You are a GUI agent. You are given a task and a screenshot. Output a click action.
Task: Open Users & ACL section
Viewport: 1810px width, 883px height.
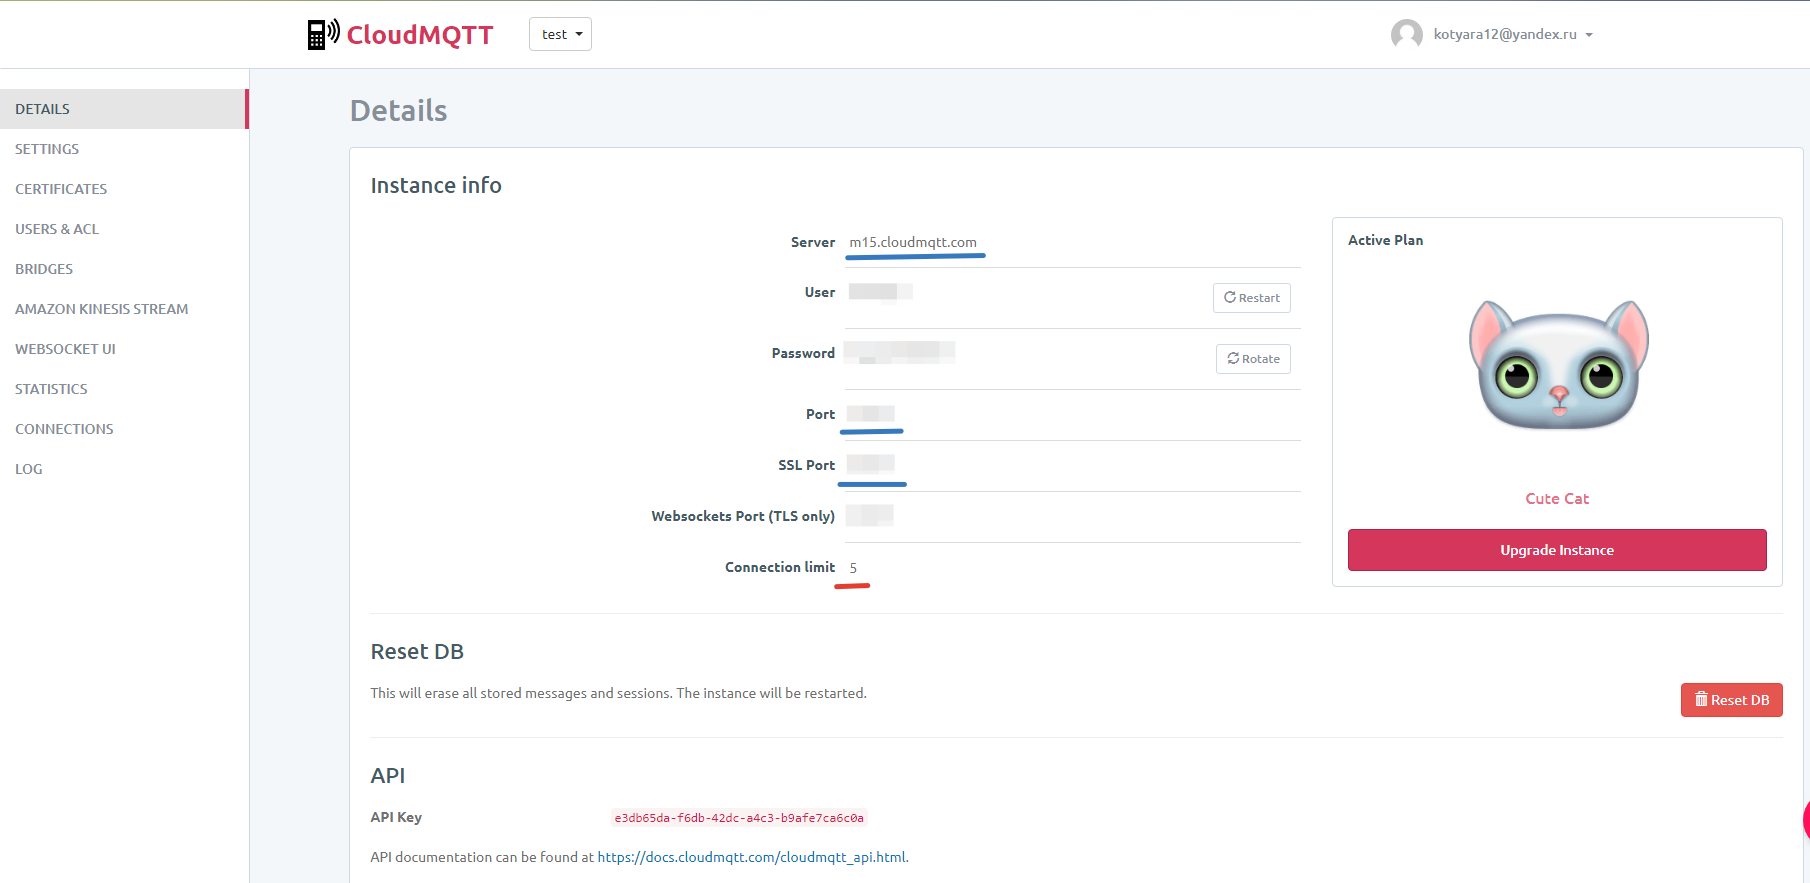pos(57,229)
